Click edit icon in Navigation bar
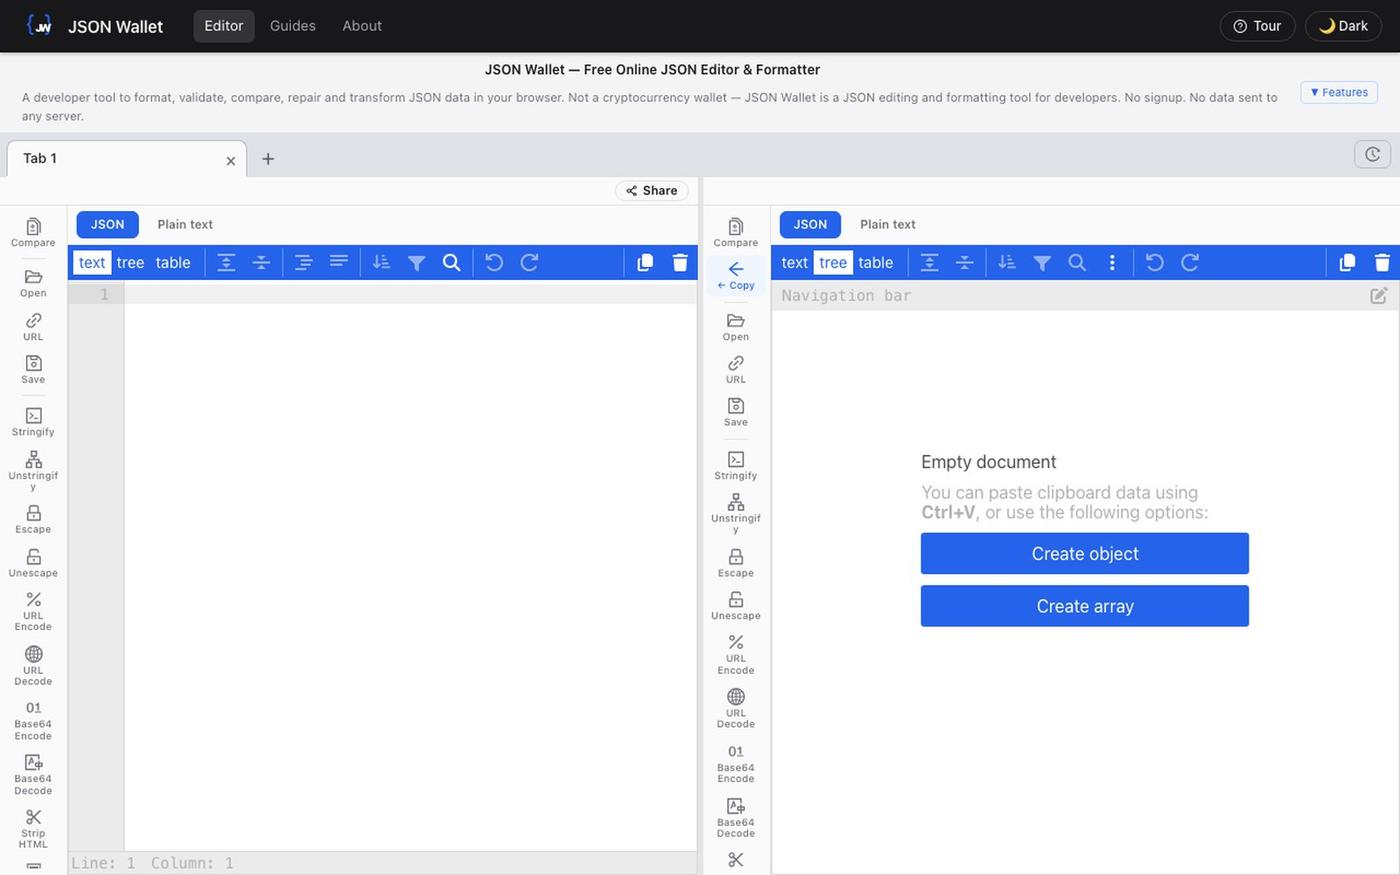 1379,295
